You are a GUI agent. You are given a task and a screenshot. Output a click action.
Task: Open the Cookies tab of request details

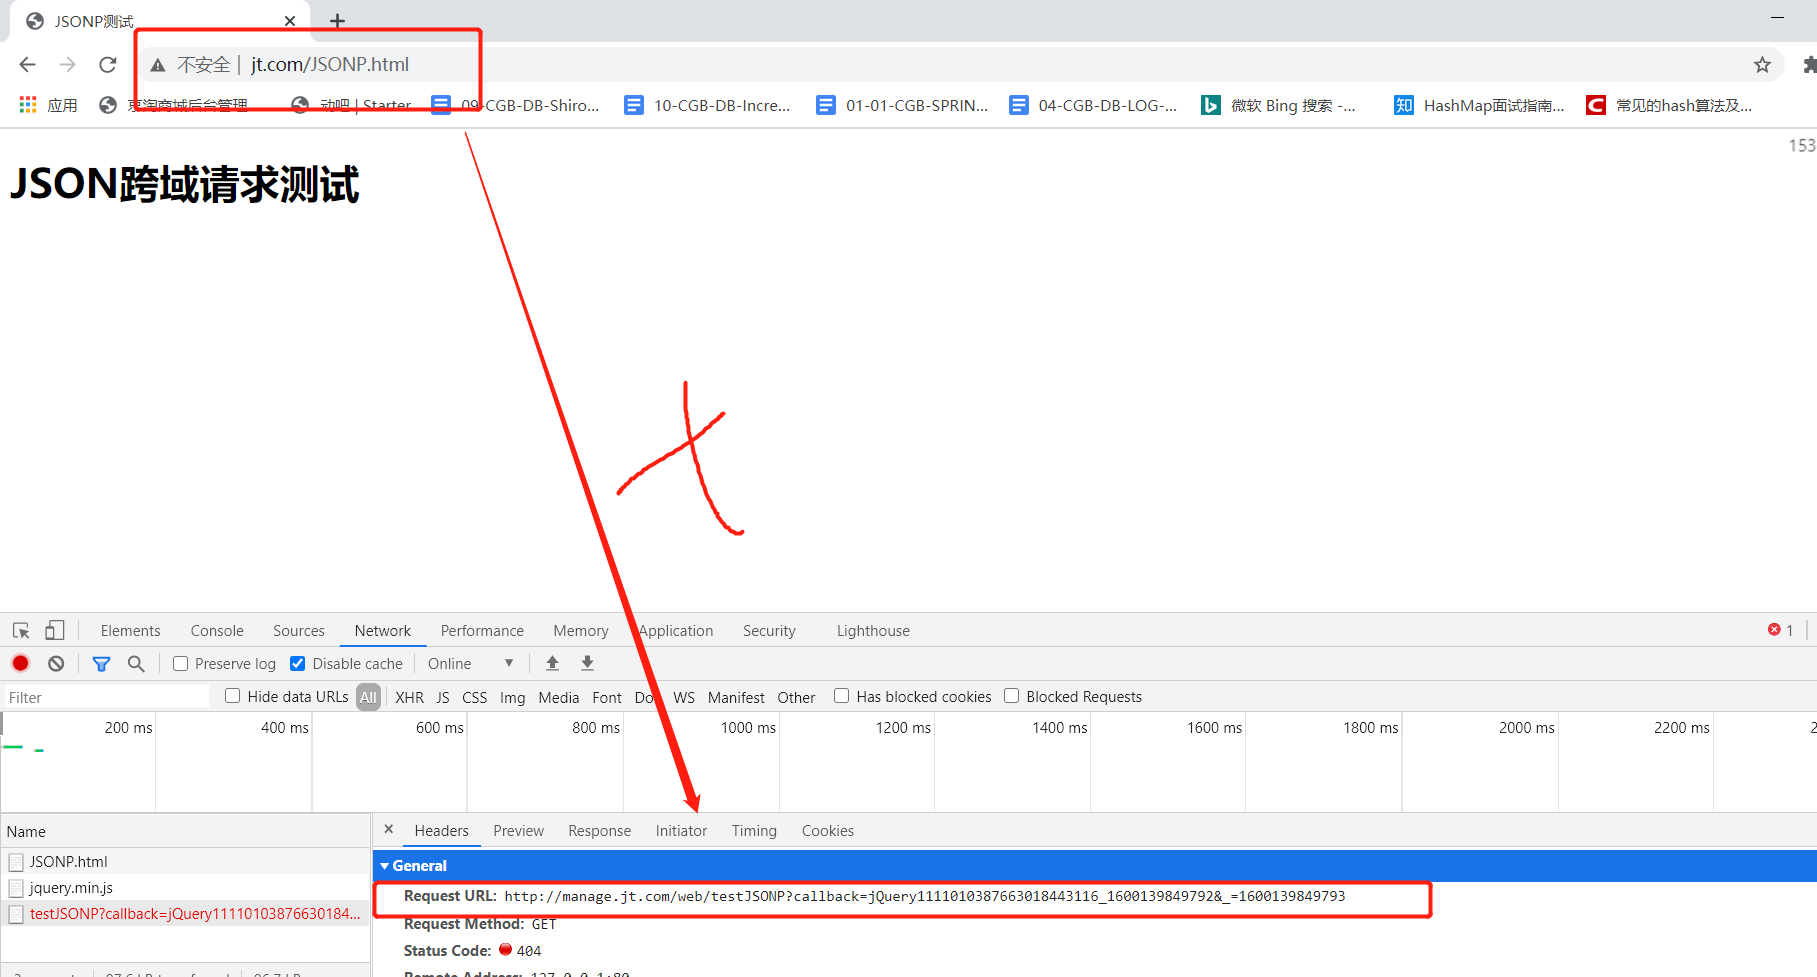pos(827,830)
